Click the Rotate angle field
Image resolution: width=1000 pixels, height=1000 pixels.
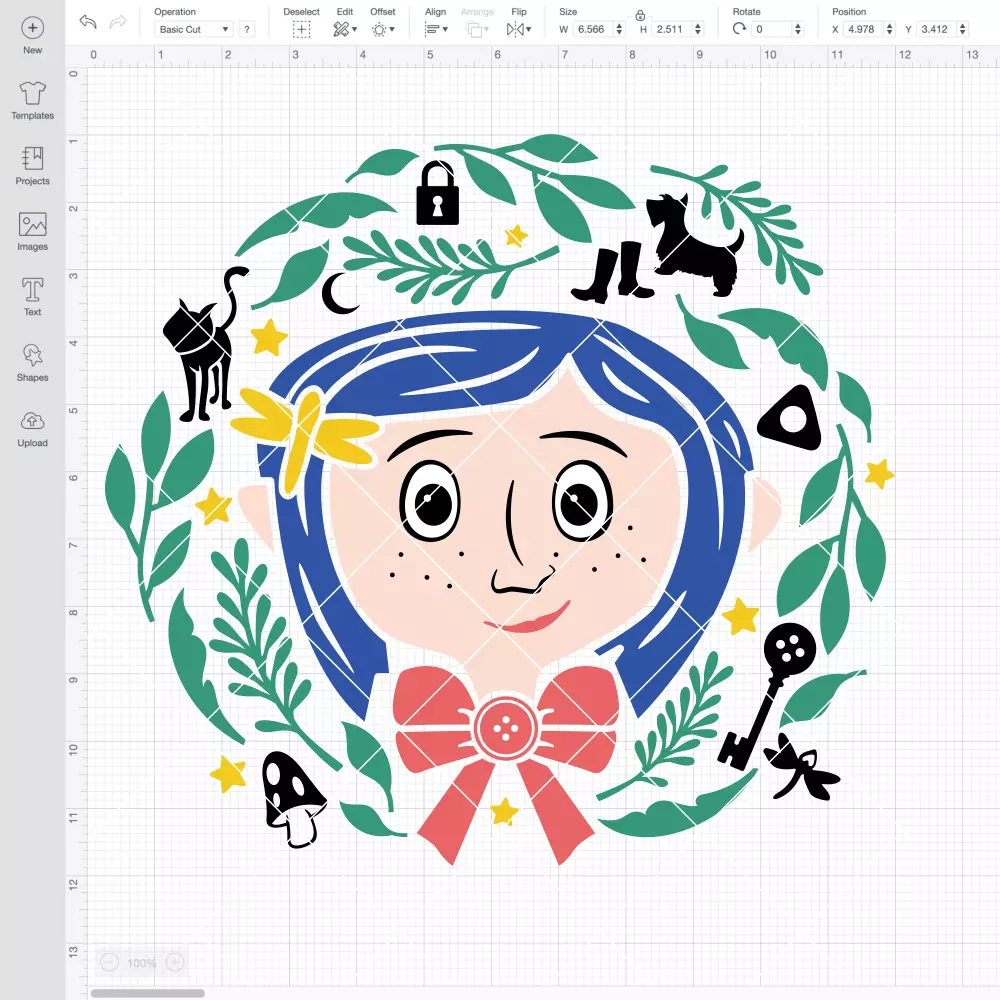tap(772, 29)
